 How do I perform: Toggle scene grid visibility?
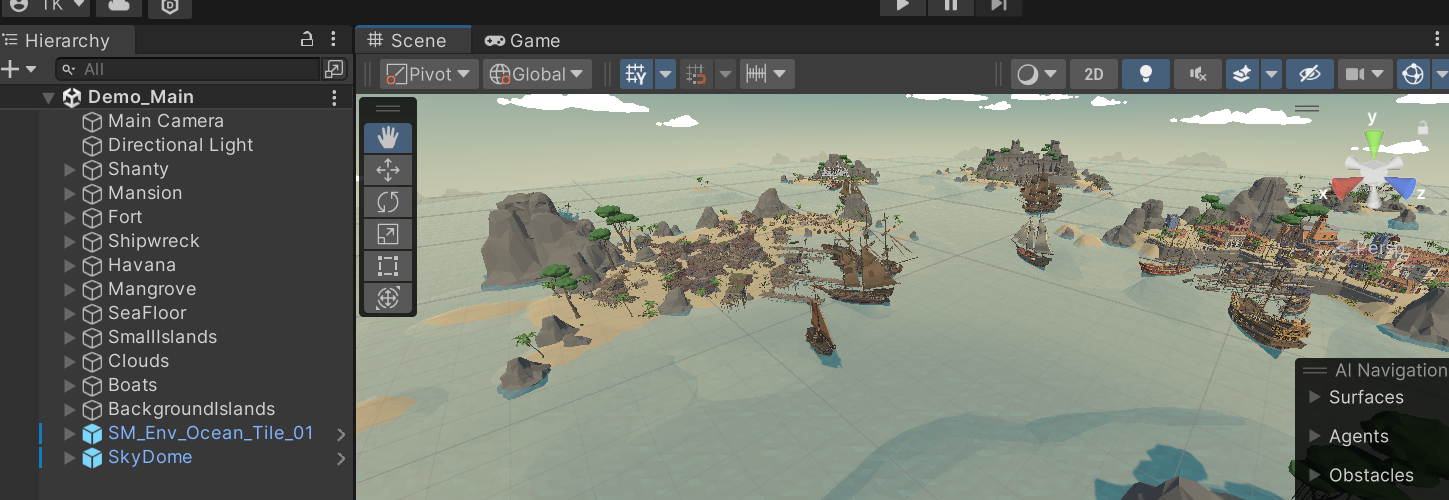click(636, 74)
